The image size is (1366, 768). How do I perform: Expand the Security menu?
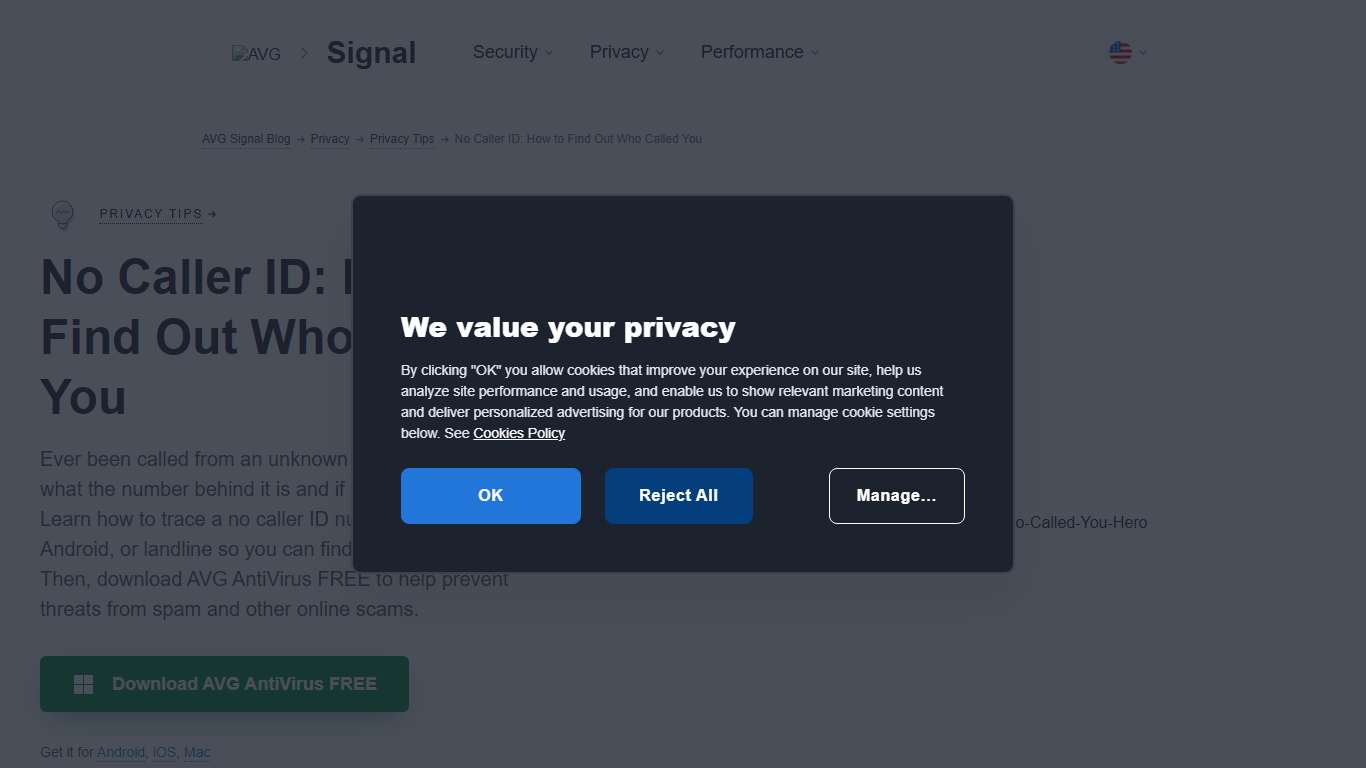tap(512, 52)
